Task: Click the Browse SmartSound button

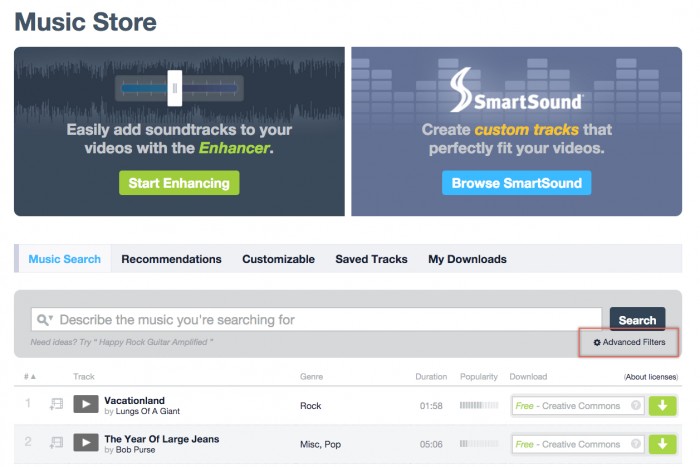Action: point(516,183)
